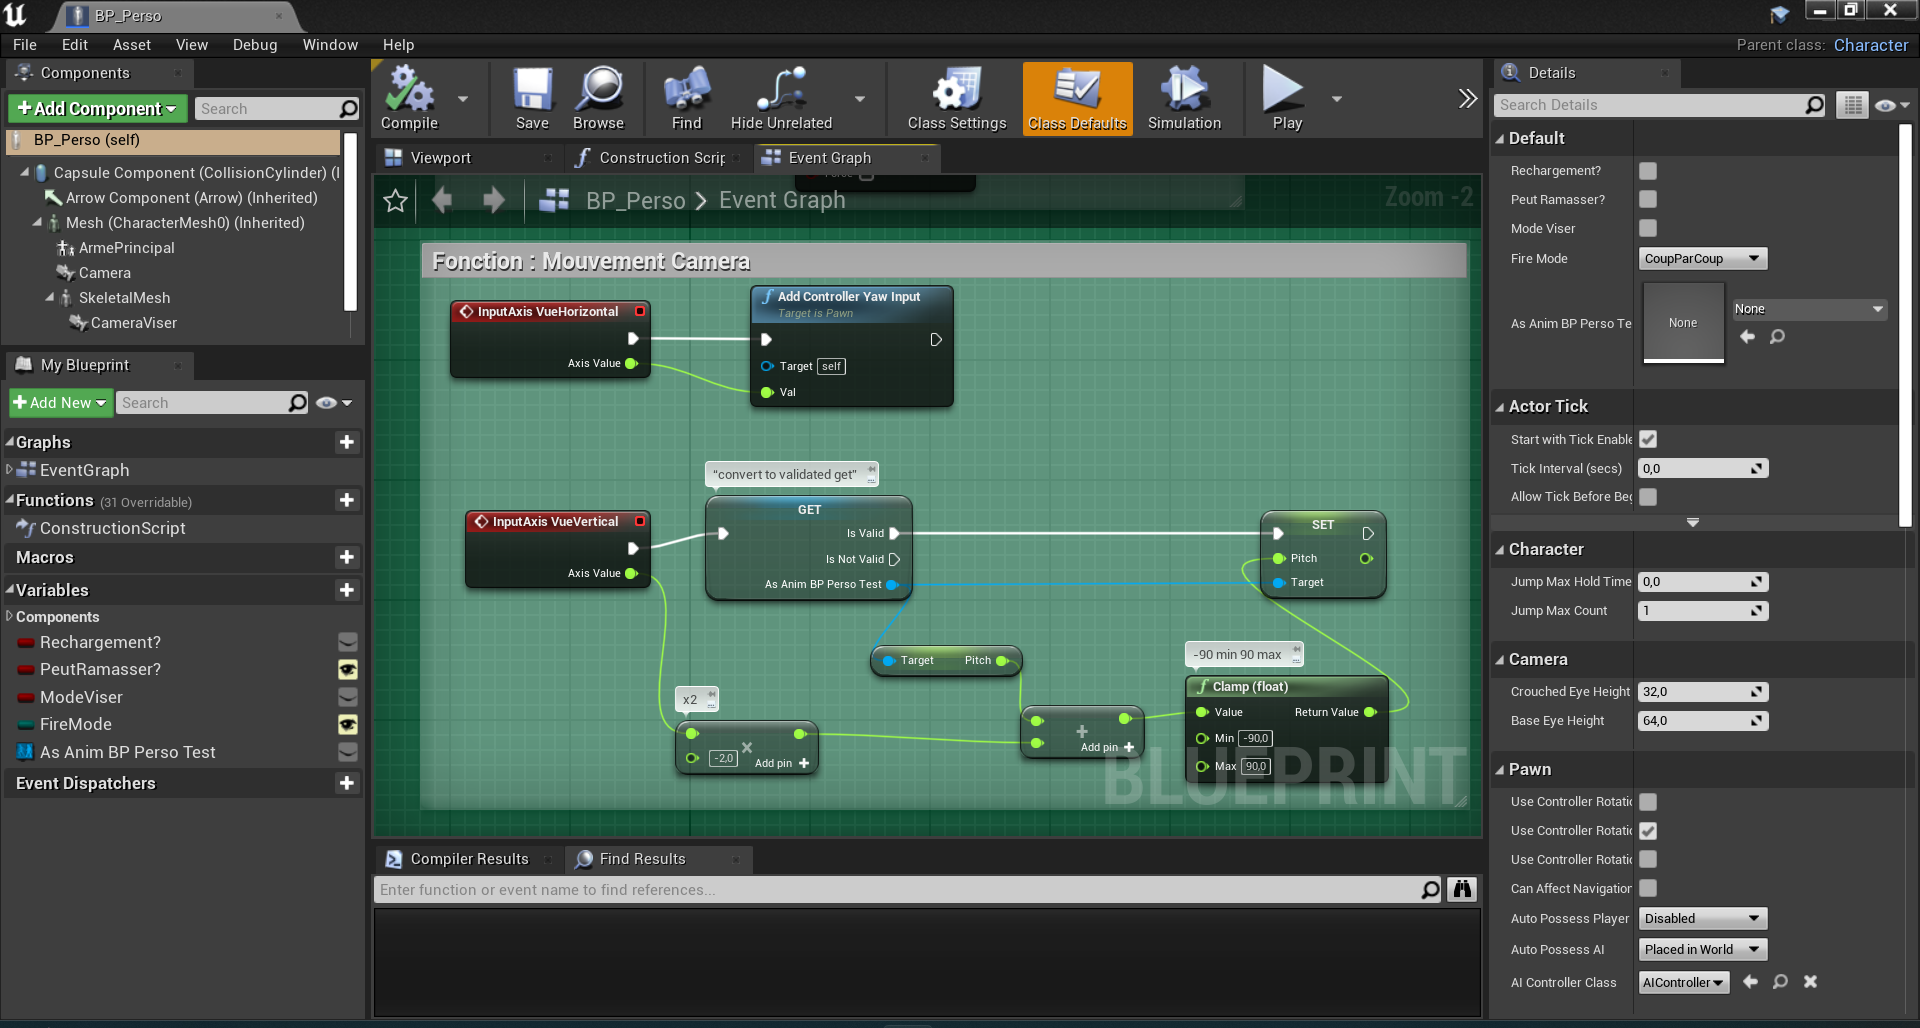
Task: Toggle the Mode Viser checkbox
Action: 1648,229
